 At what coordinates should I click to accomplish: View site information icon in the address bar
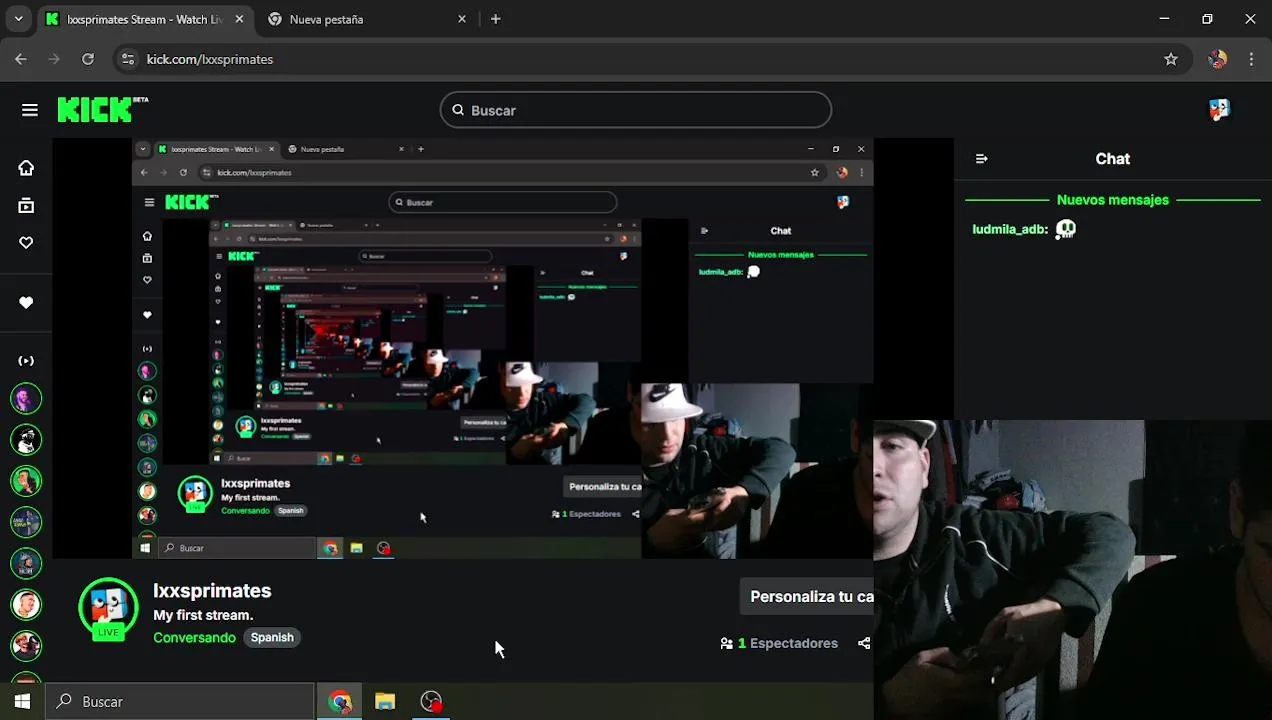pyautogui.click(x=128, y=59)
